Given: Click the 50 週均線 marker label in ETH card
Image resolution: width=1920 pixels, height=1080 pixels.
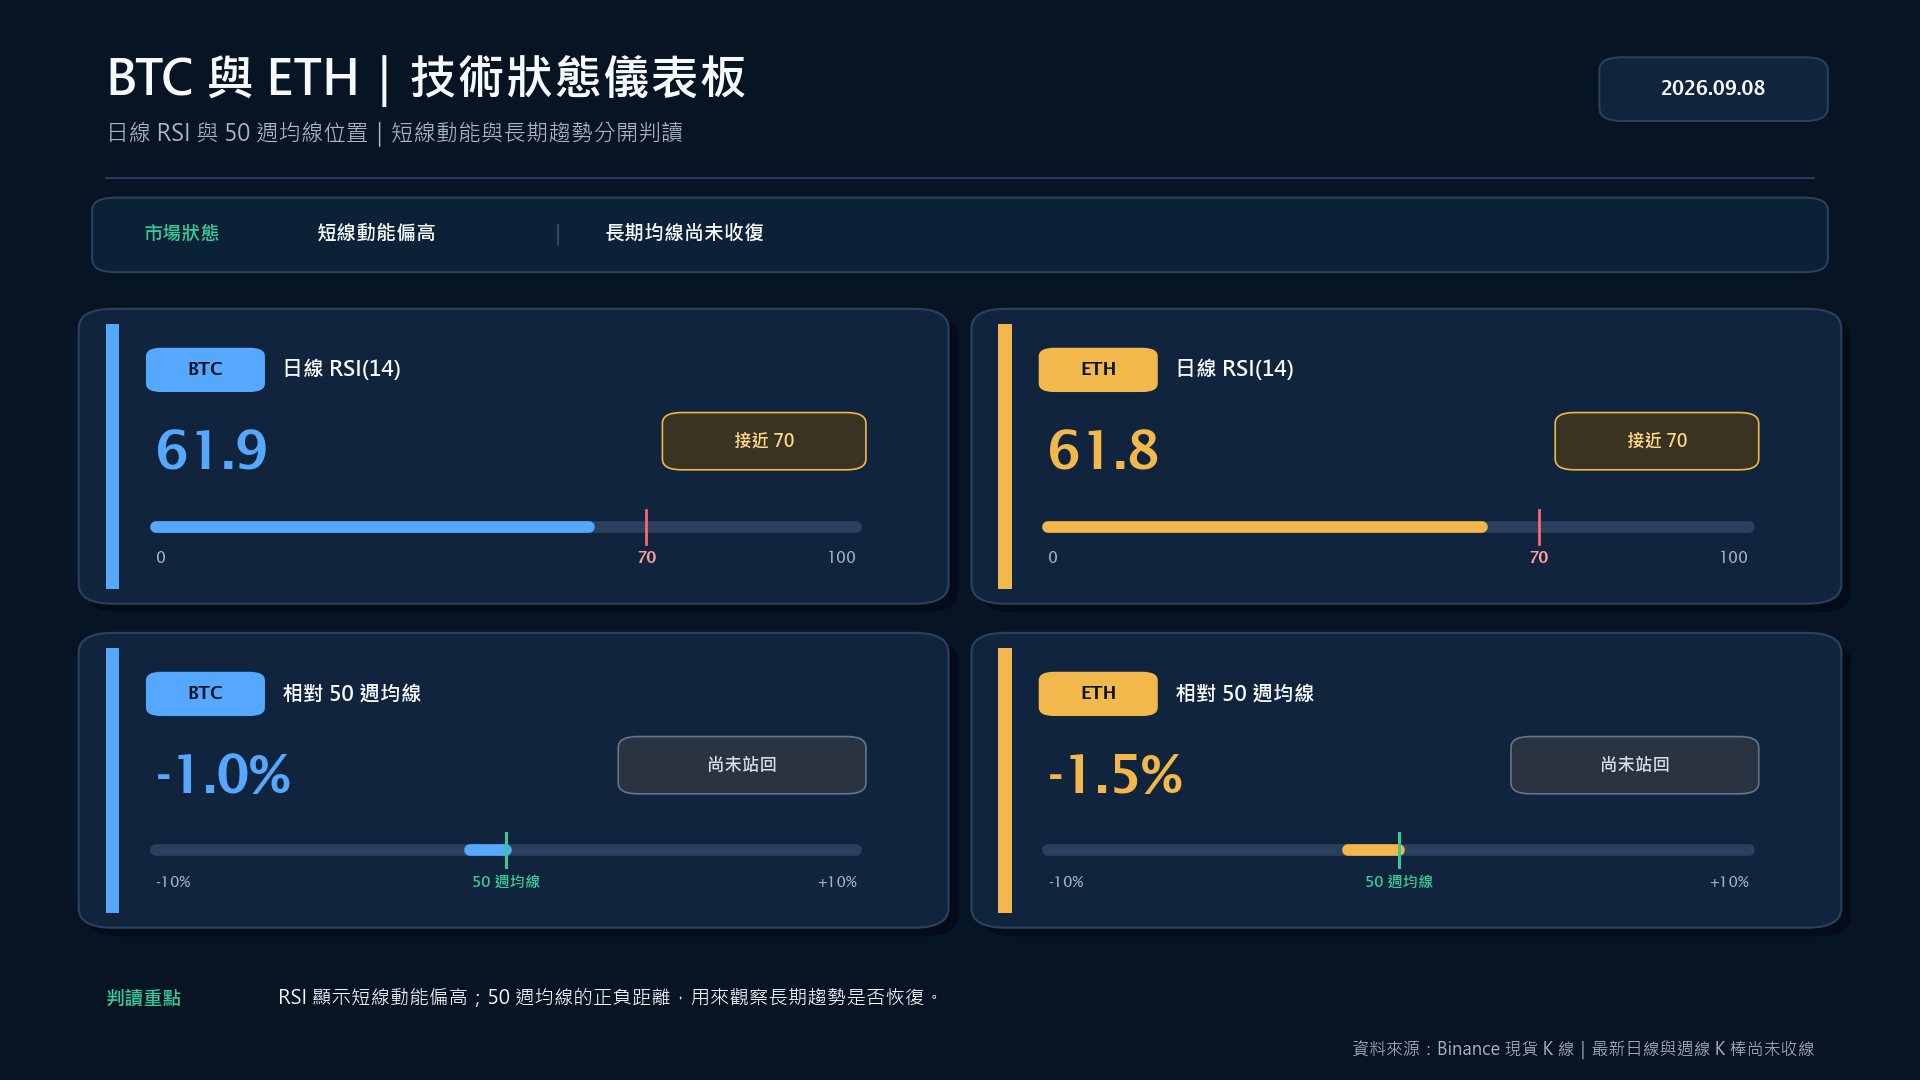Looking at the screenshot, I should click(1399, 882).
